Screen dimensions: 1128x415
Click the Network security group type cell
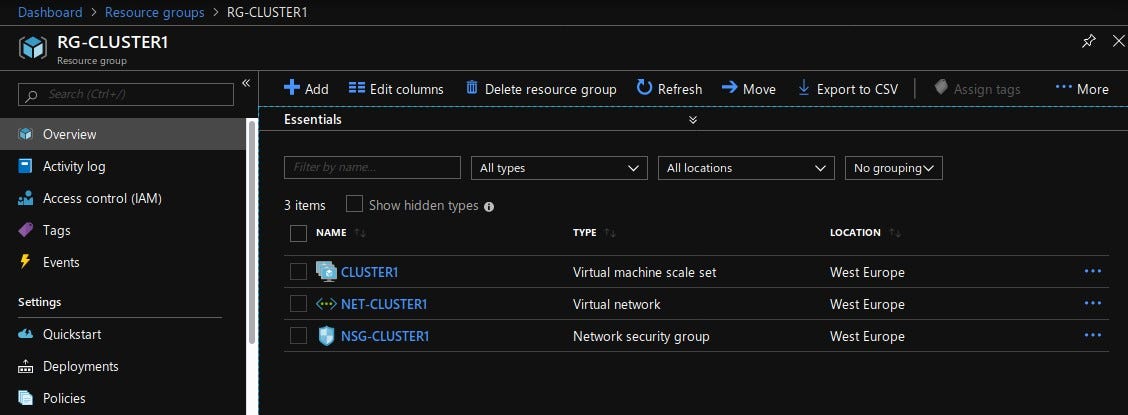pyautogui.click(x=641, y=336)
